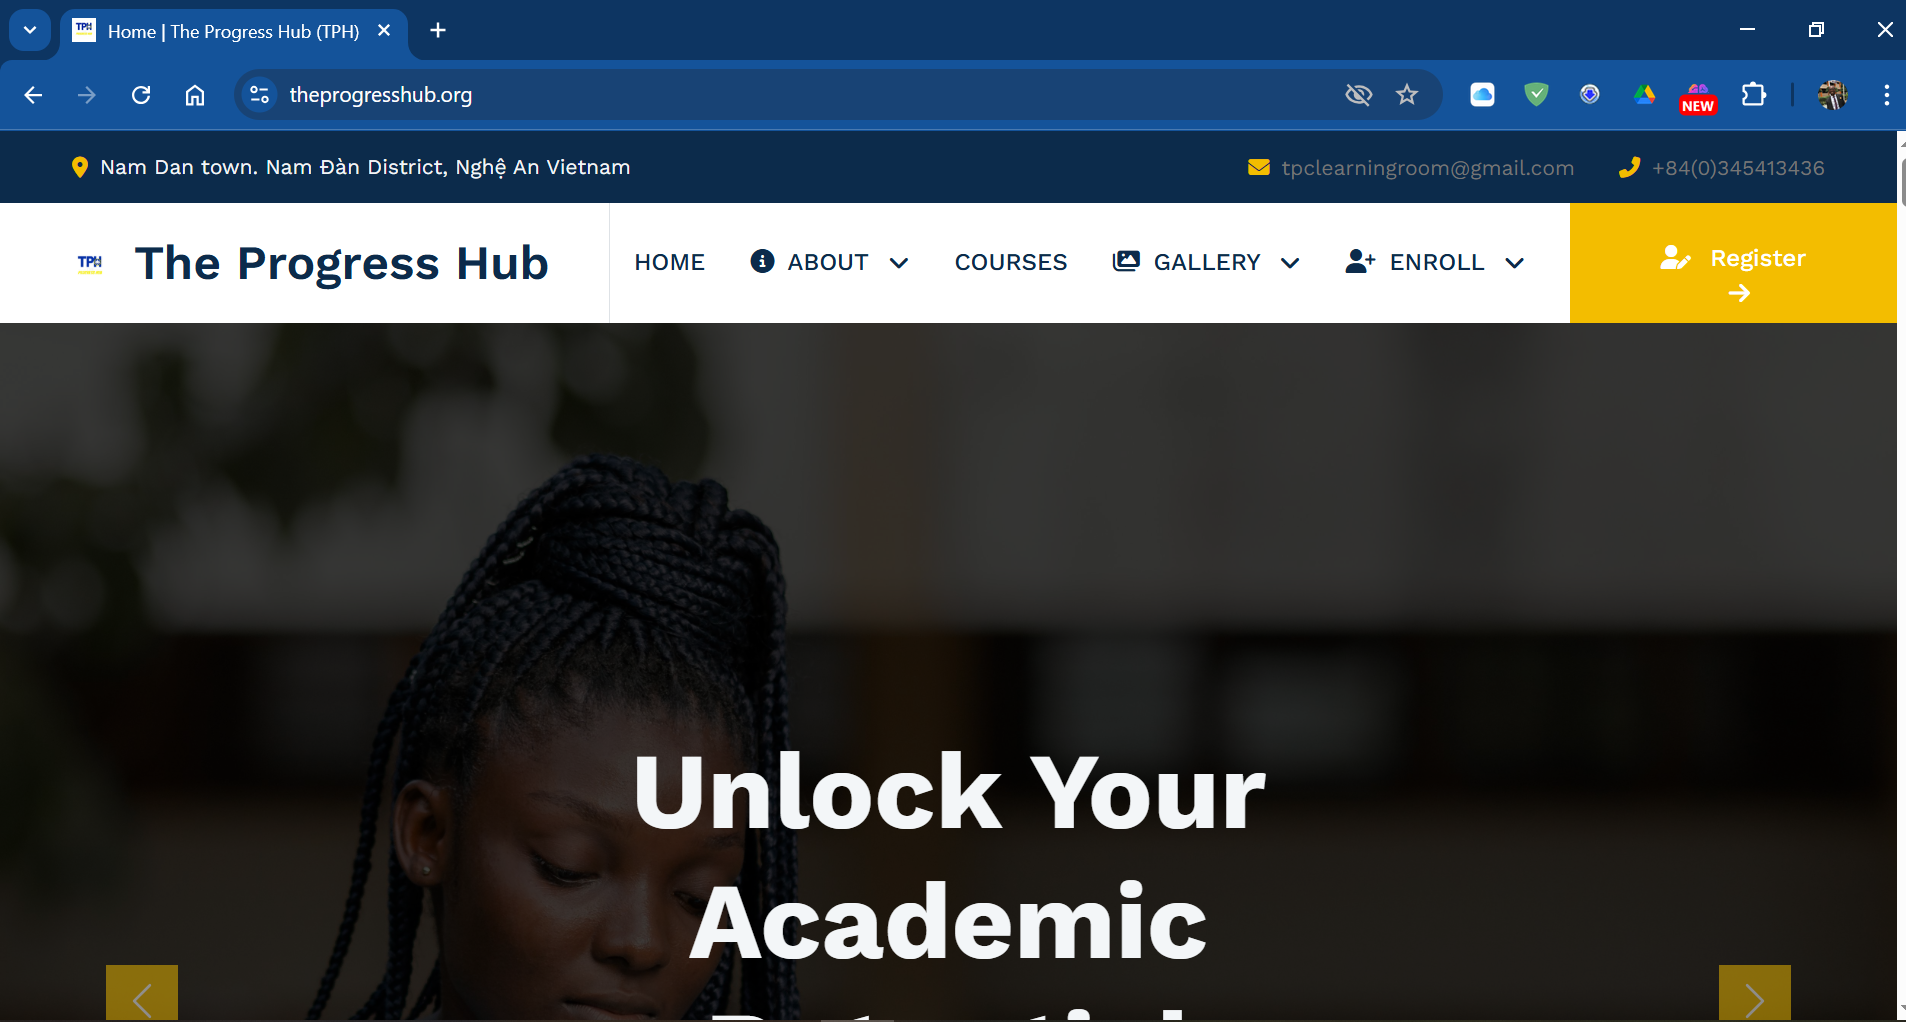This screenshot has height=1022, width=1906.
Task: Click the yellow Register button
Action: pos(1733,263)
